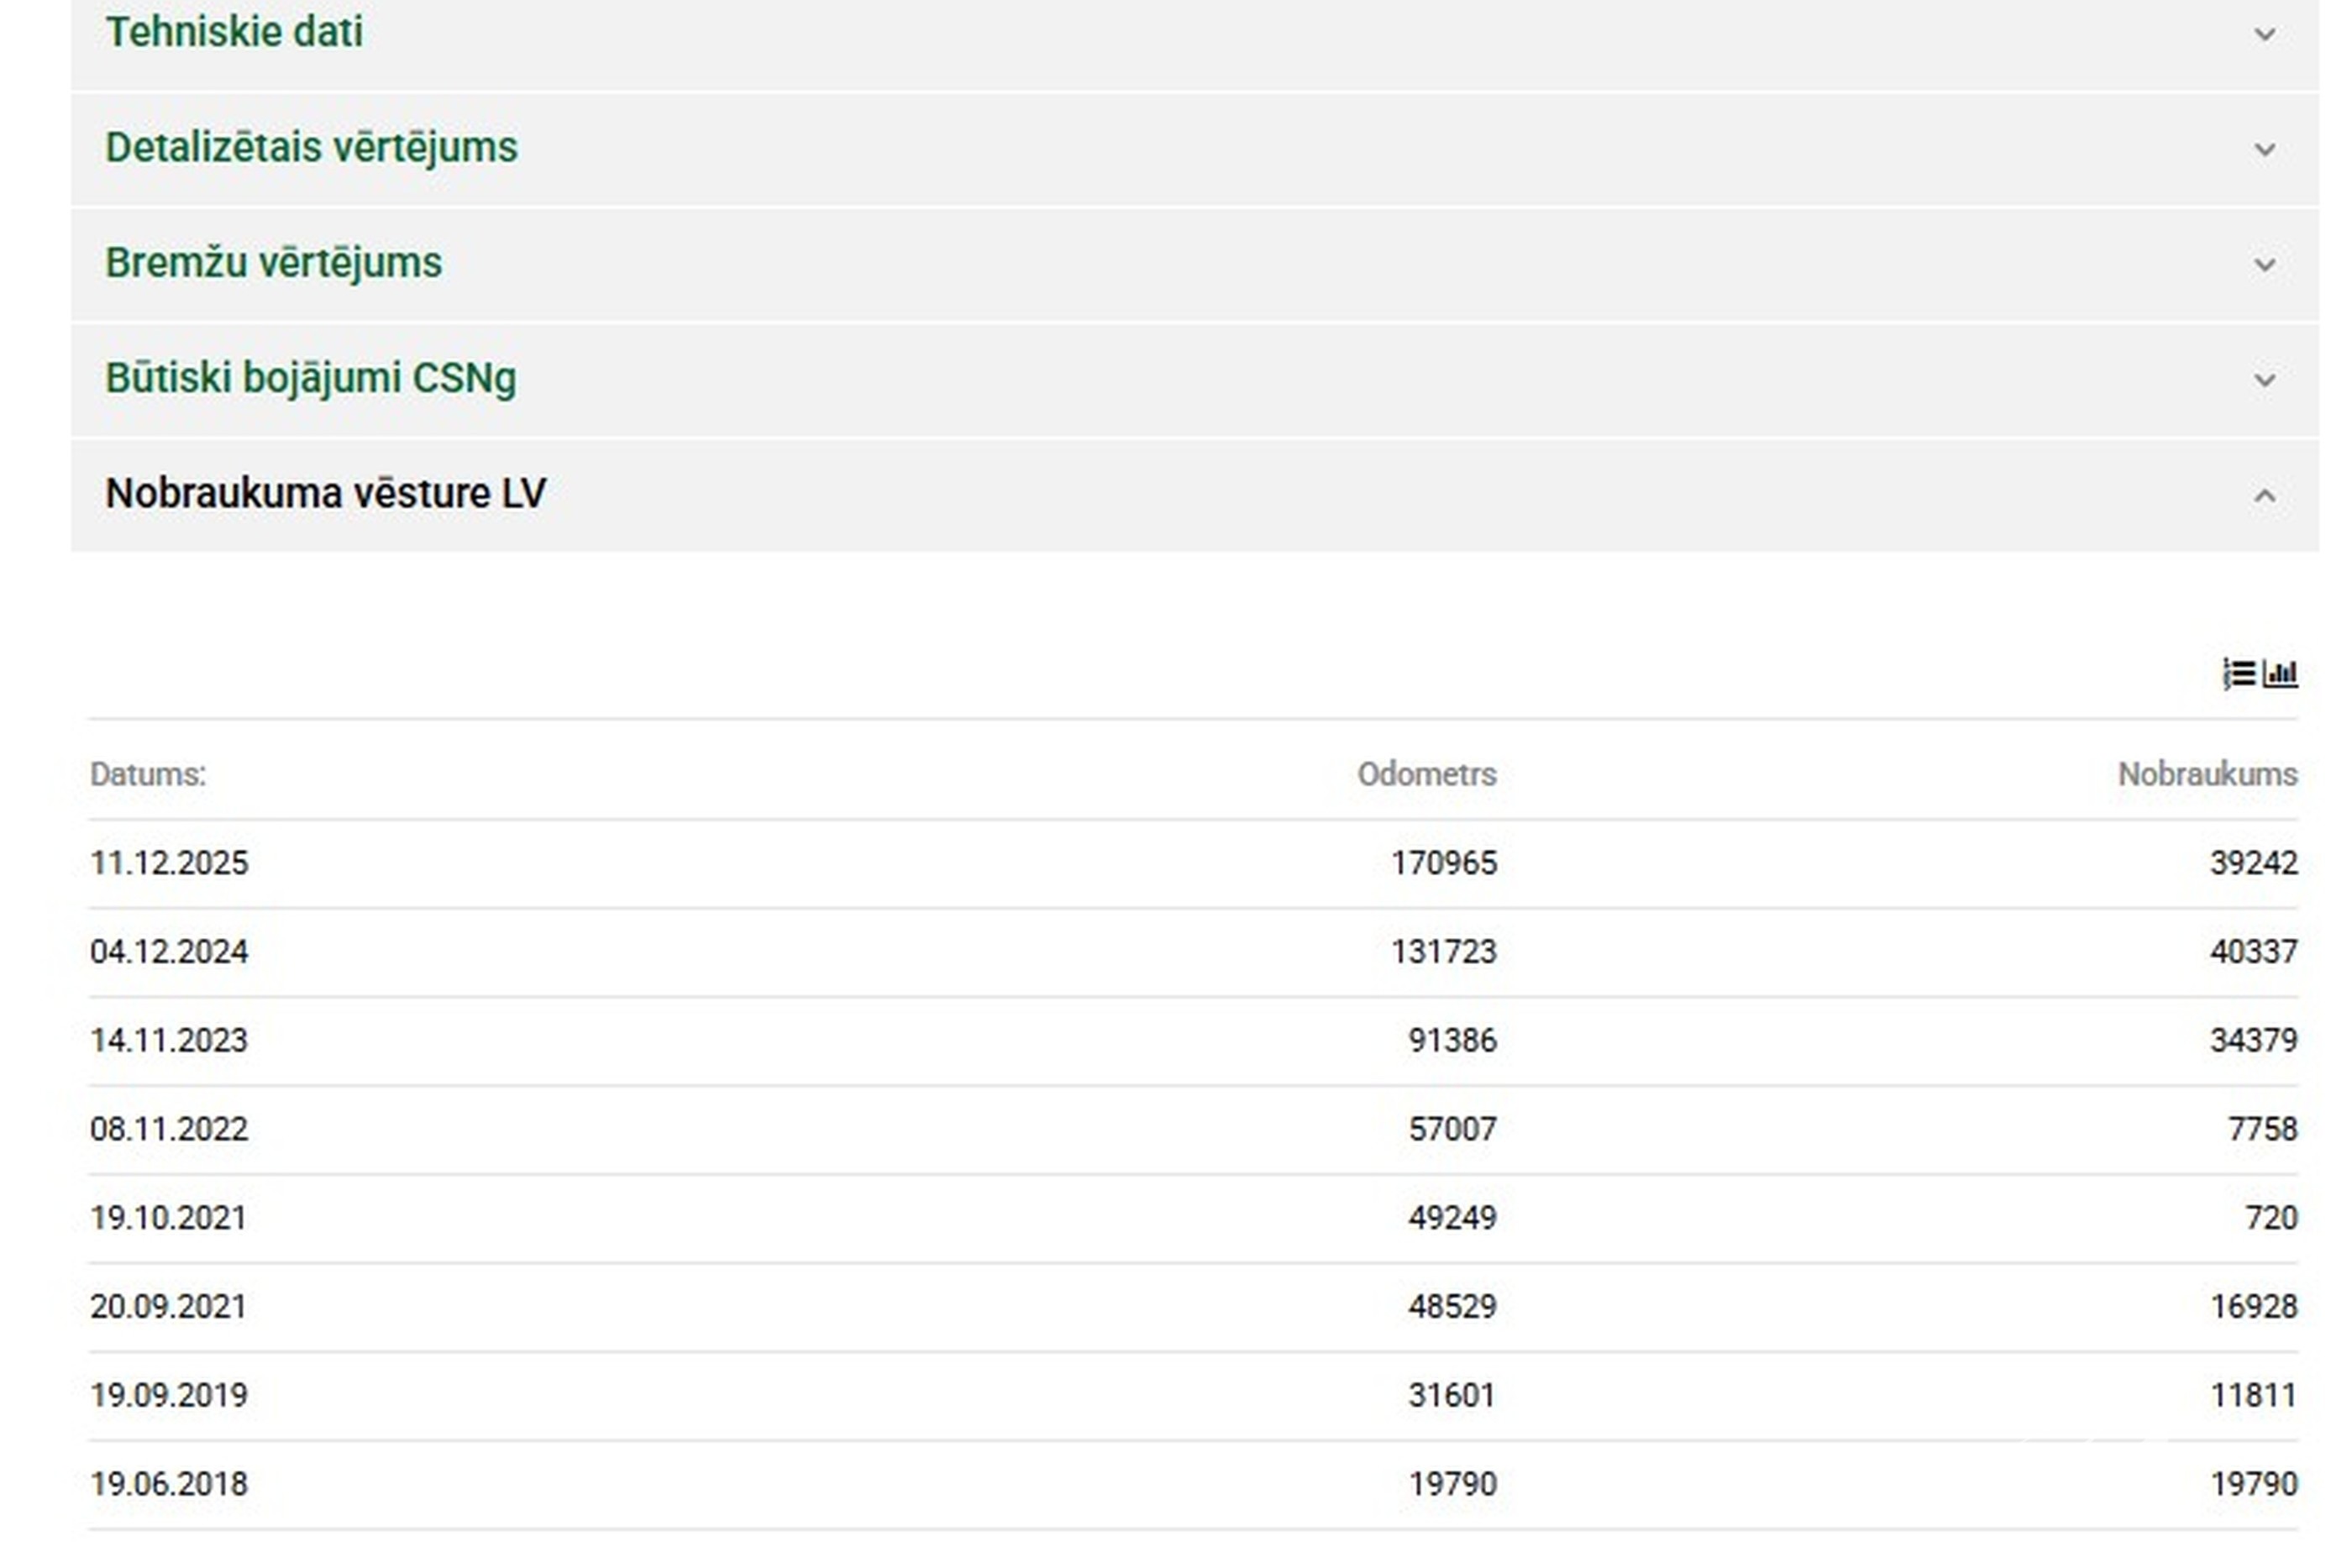Collapse Nobraukuma vēsture LV chevron
The width and height of the screenshot is (2352, 1568).
coord(2265,496)
